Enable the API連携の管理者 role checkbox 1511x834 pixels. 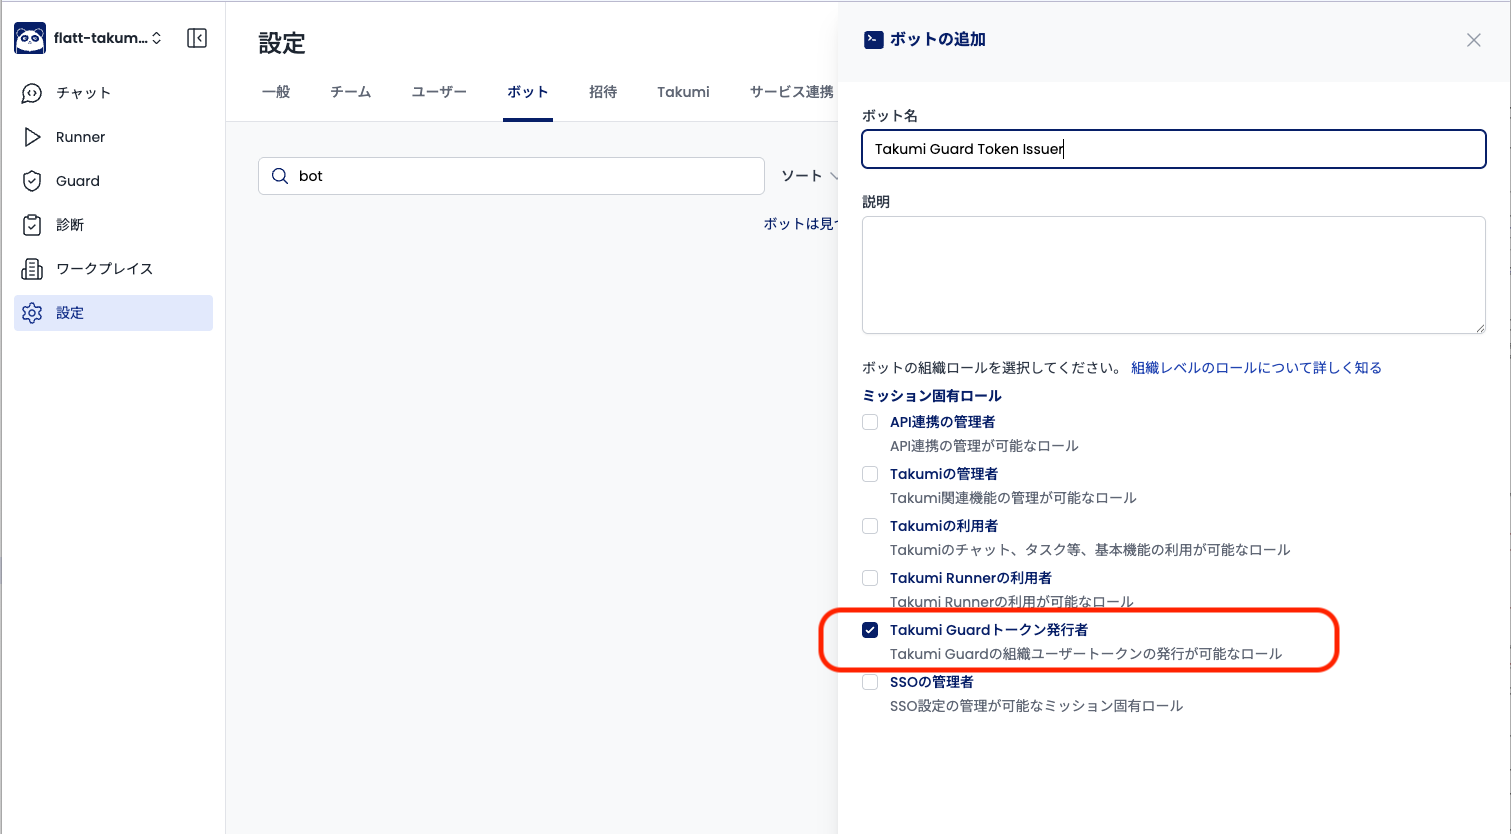870,422
